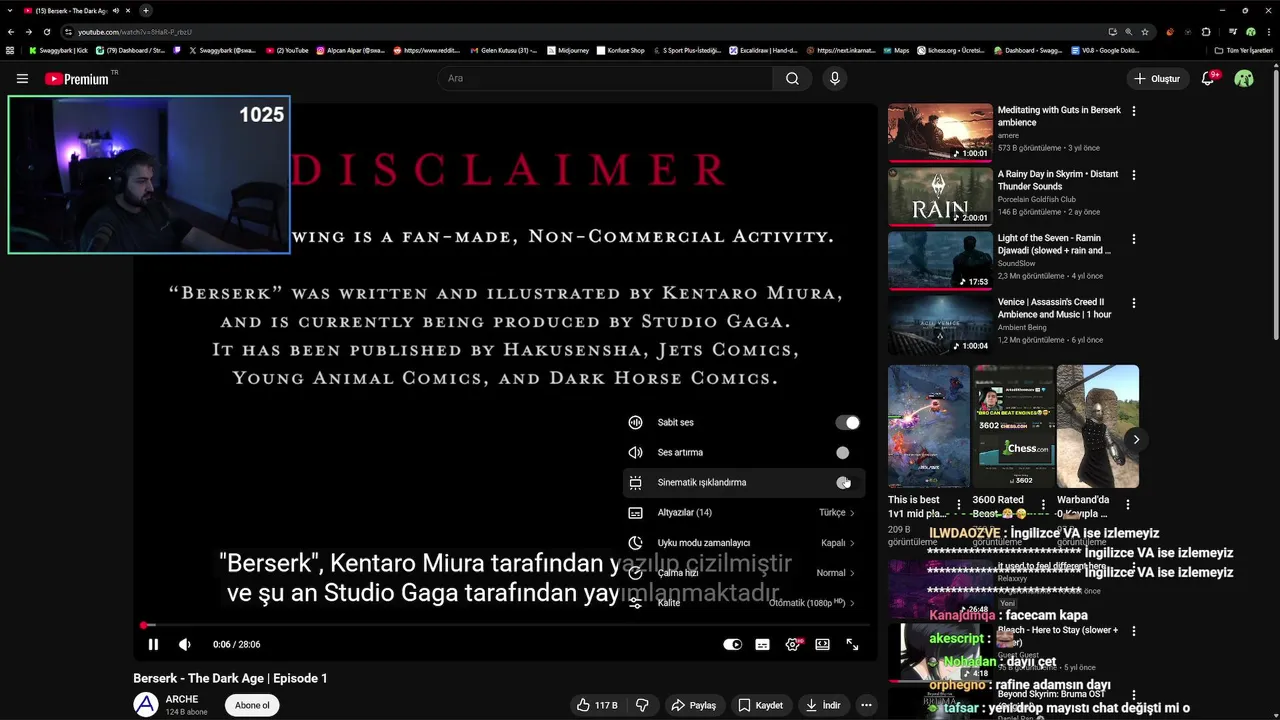Open the Çalma hızı submenu
Viewport: 1280px width, 720px height.
(743, 573)
